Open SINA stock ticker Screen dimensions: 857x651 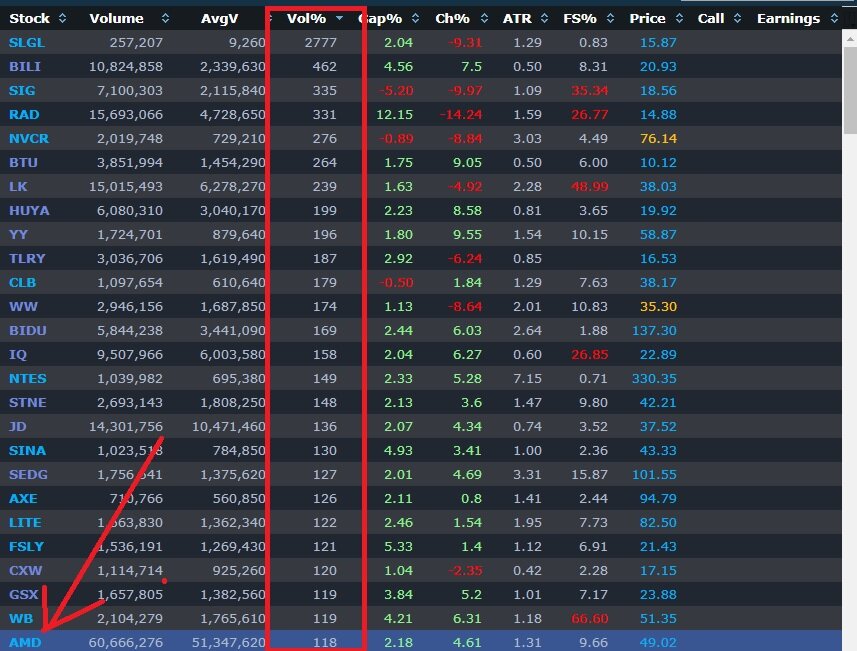coord(27,450)
